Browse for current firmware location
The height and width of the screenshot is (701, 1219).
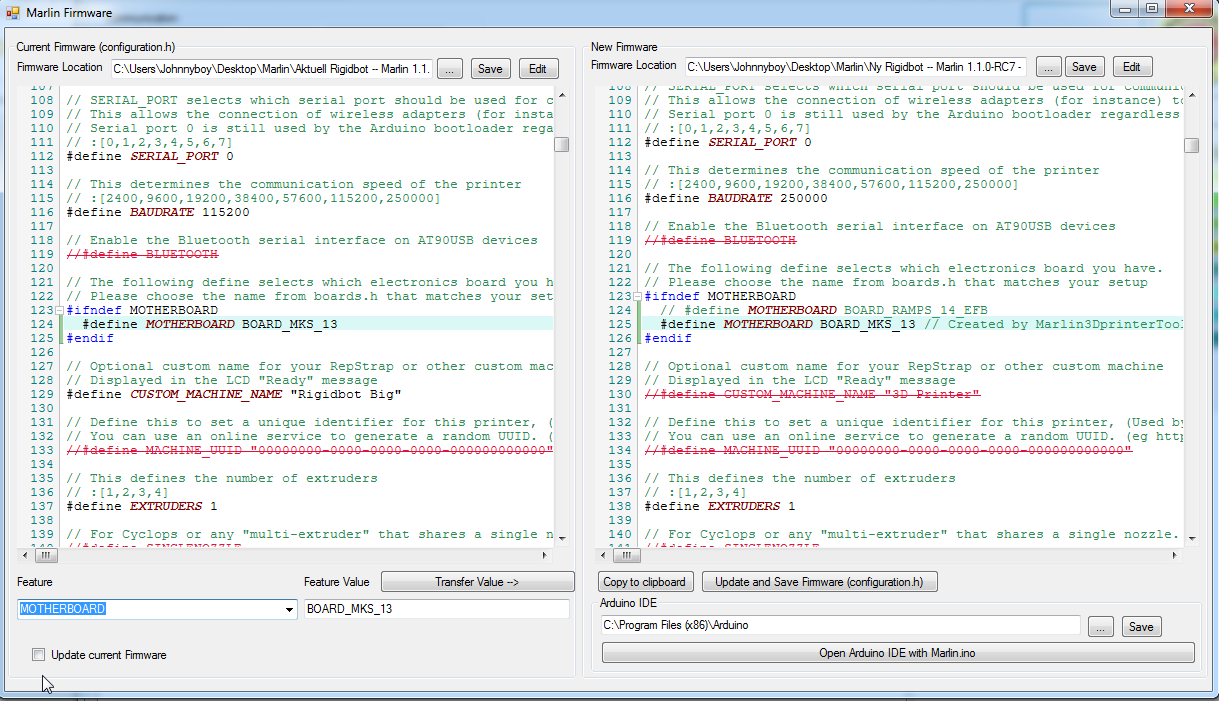tap(450, 69)
